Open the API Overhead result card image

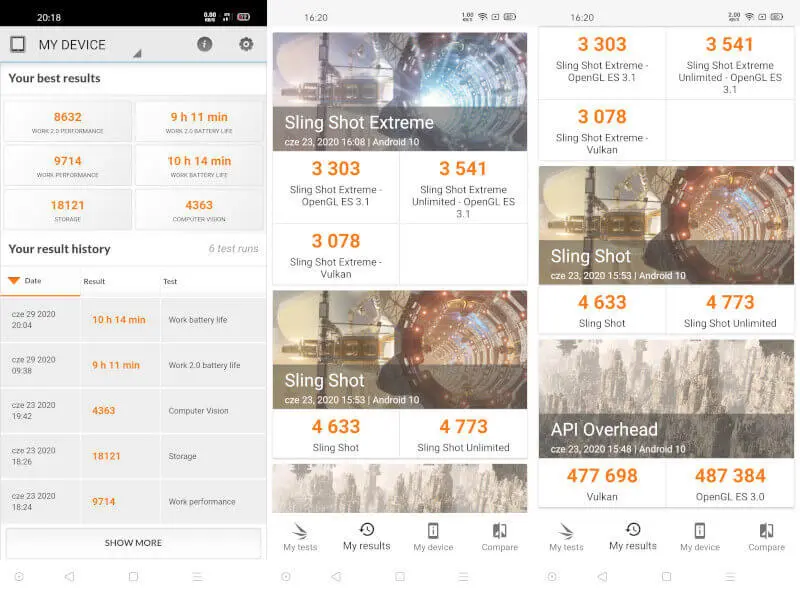point(666,398)
